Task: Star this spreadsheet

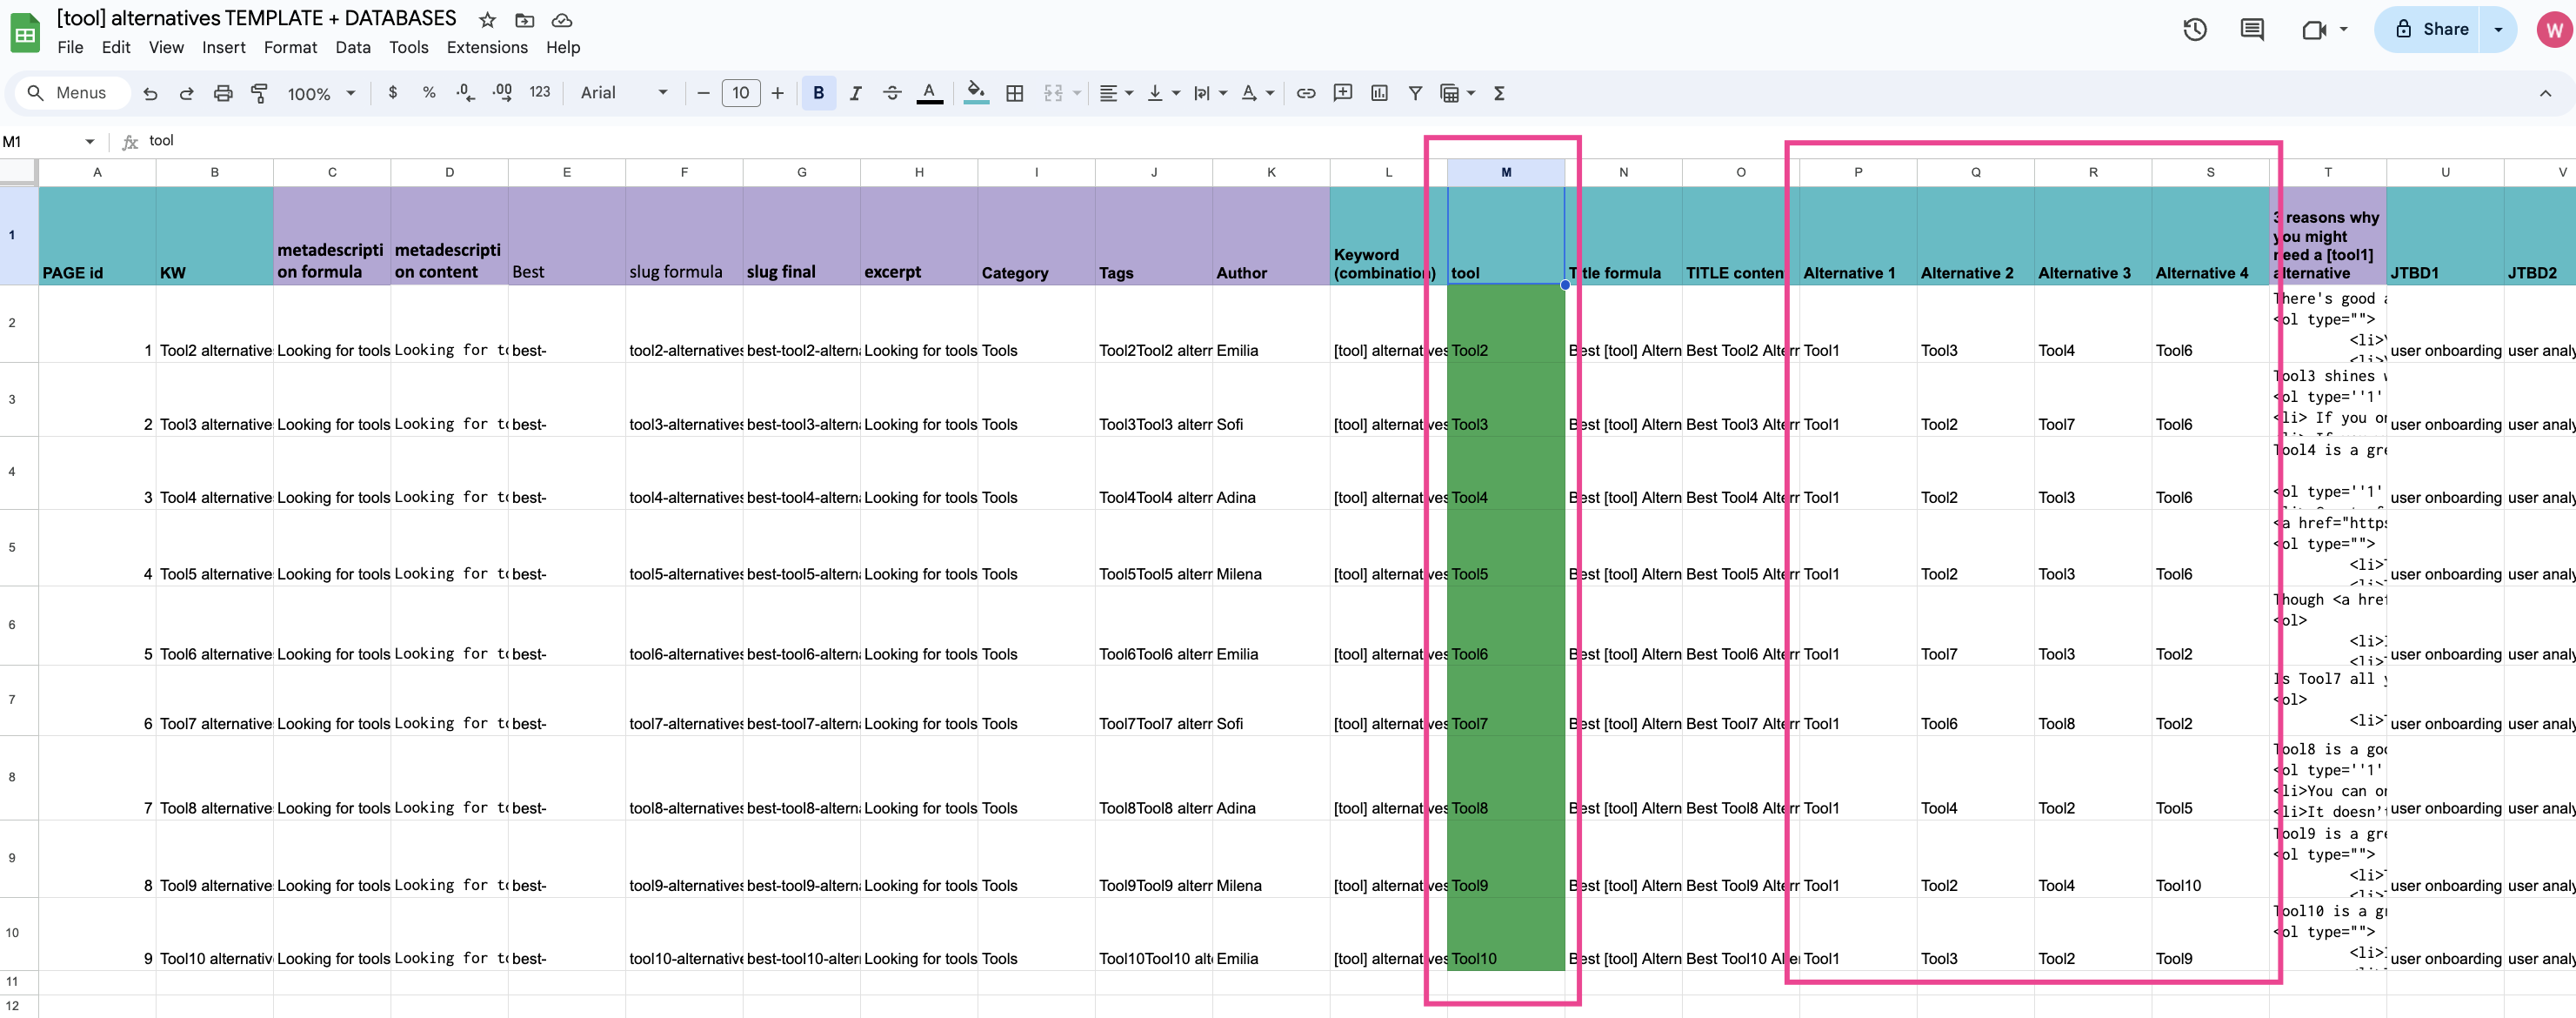Action: point(487,20)
